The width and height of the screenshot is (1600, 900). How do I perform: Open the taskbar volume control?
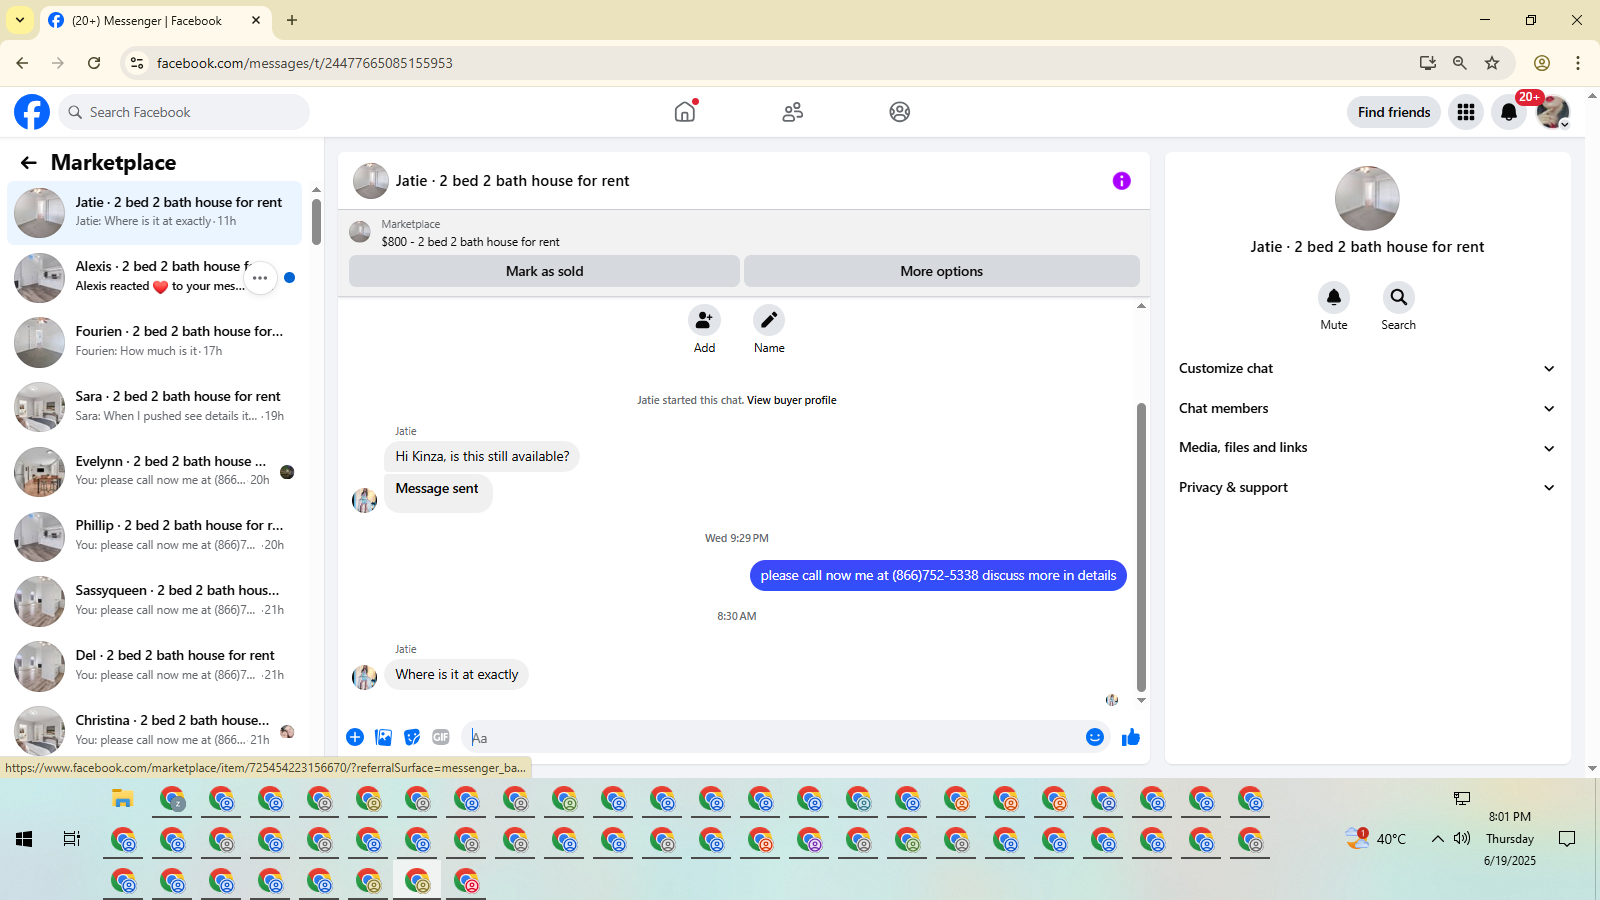pyautogui.click(x=1462, y=839)
